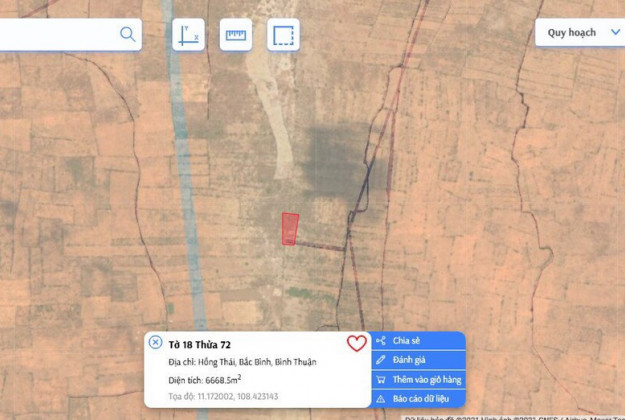Click the parcel title Tờ 18 Thửa 72
Image resolution: width=625 pixels, height=420 pixels.
pyautogui.click(x=199, y=345)
